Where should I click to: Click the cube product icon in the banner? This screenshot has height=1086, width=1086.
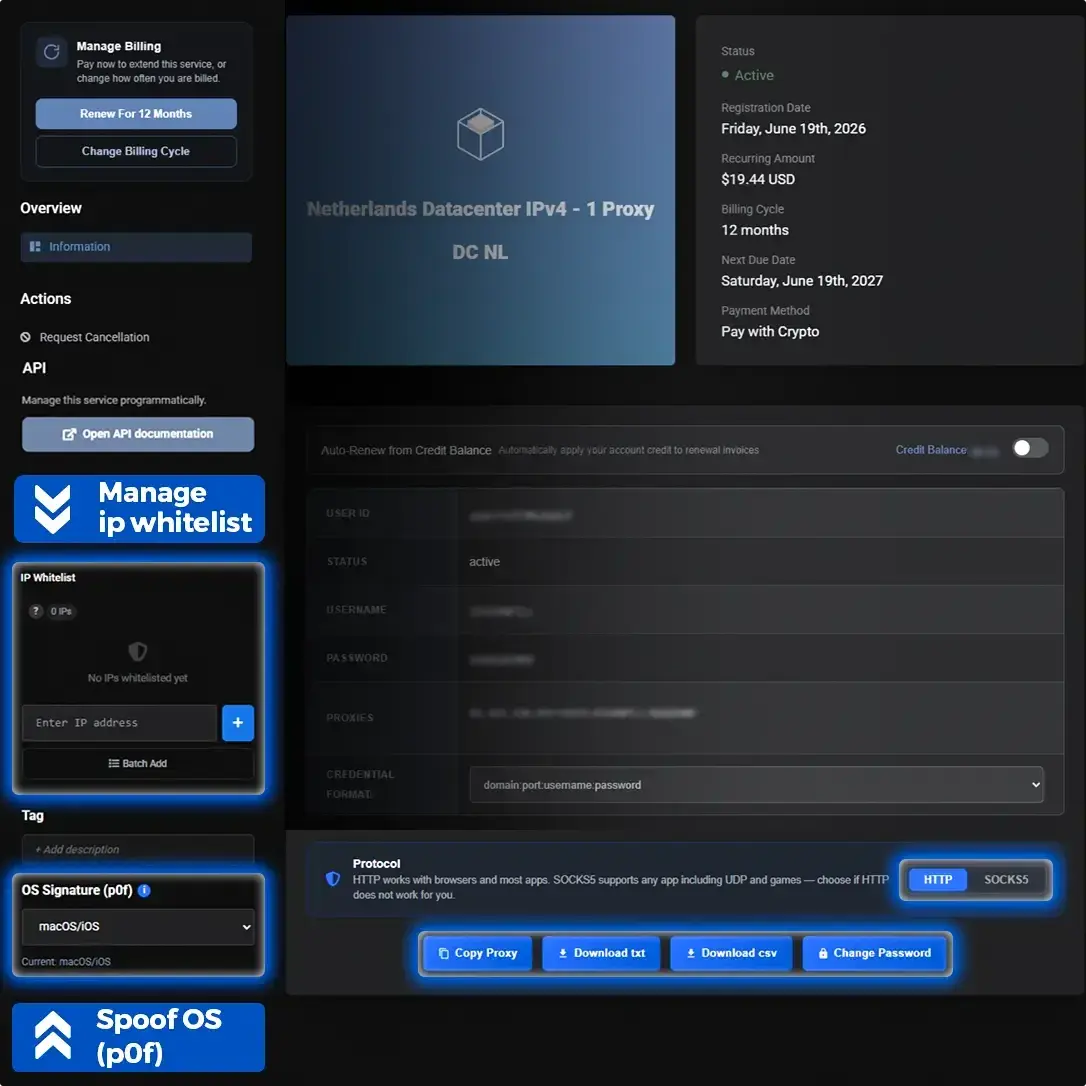tap(480, 134)
